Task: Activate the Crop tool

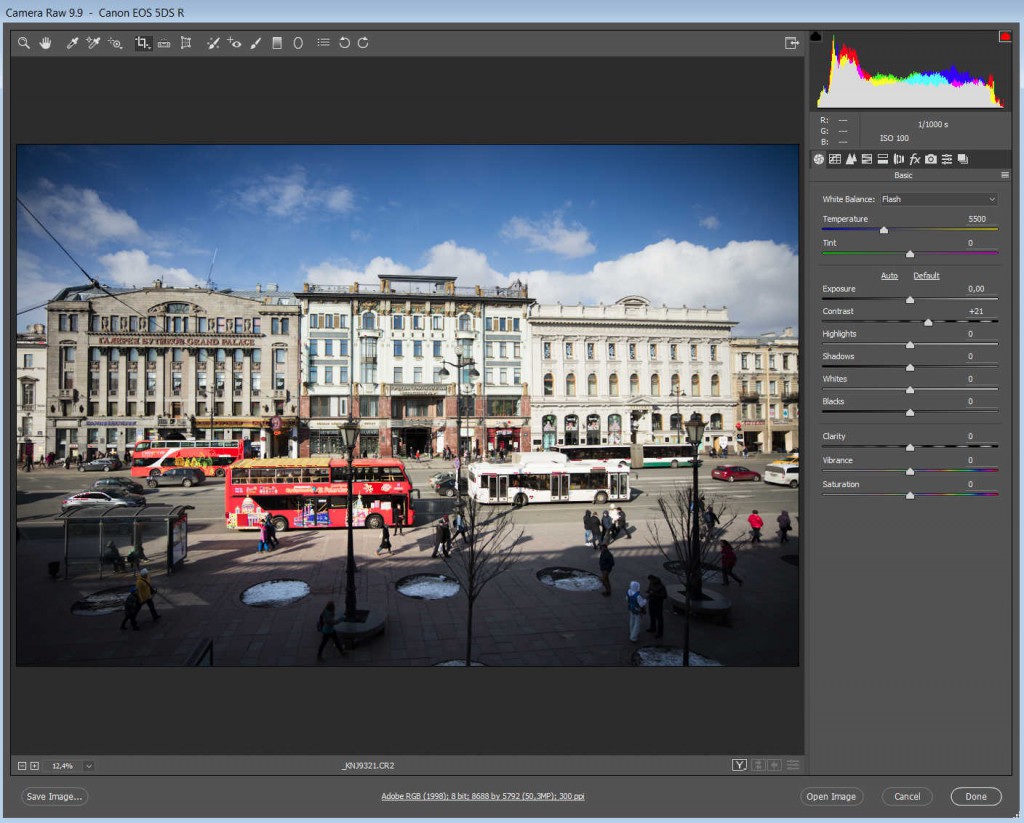Action: (x=142, y=43)
